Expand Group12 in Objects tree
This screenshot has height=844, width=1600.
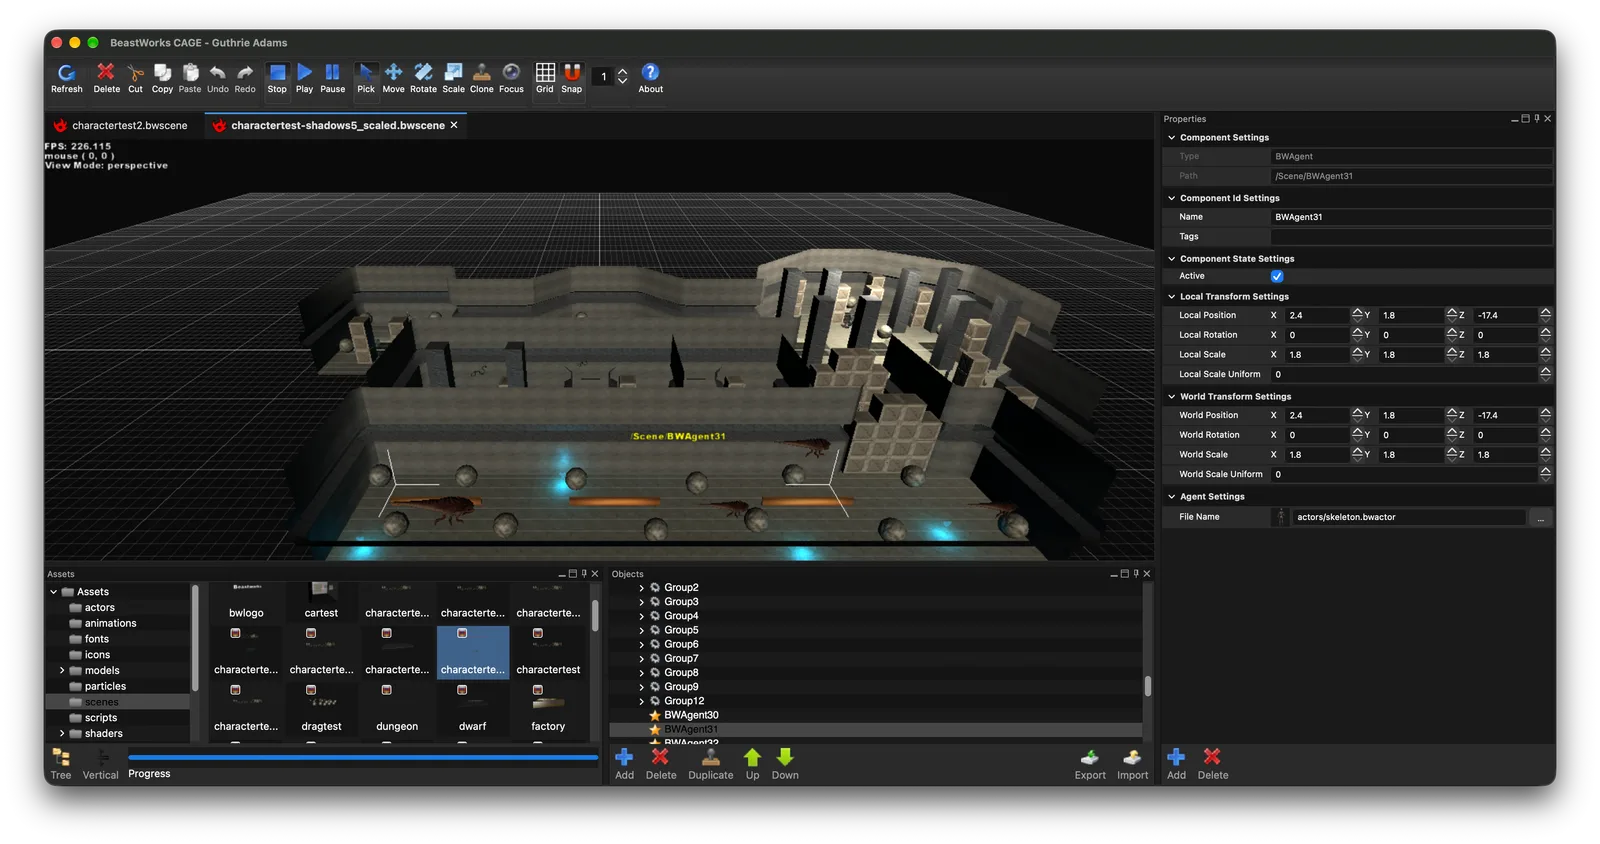click(641, 701)
